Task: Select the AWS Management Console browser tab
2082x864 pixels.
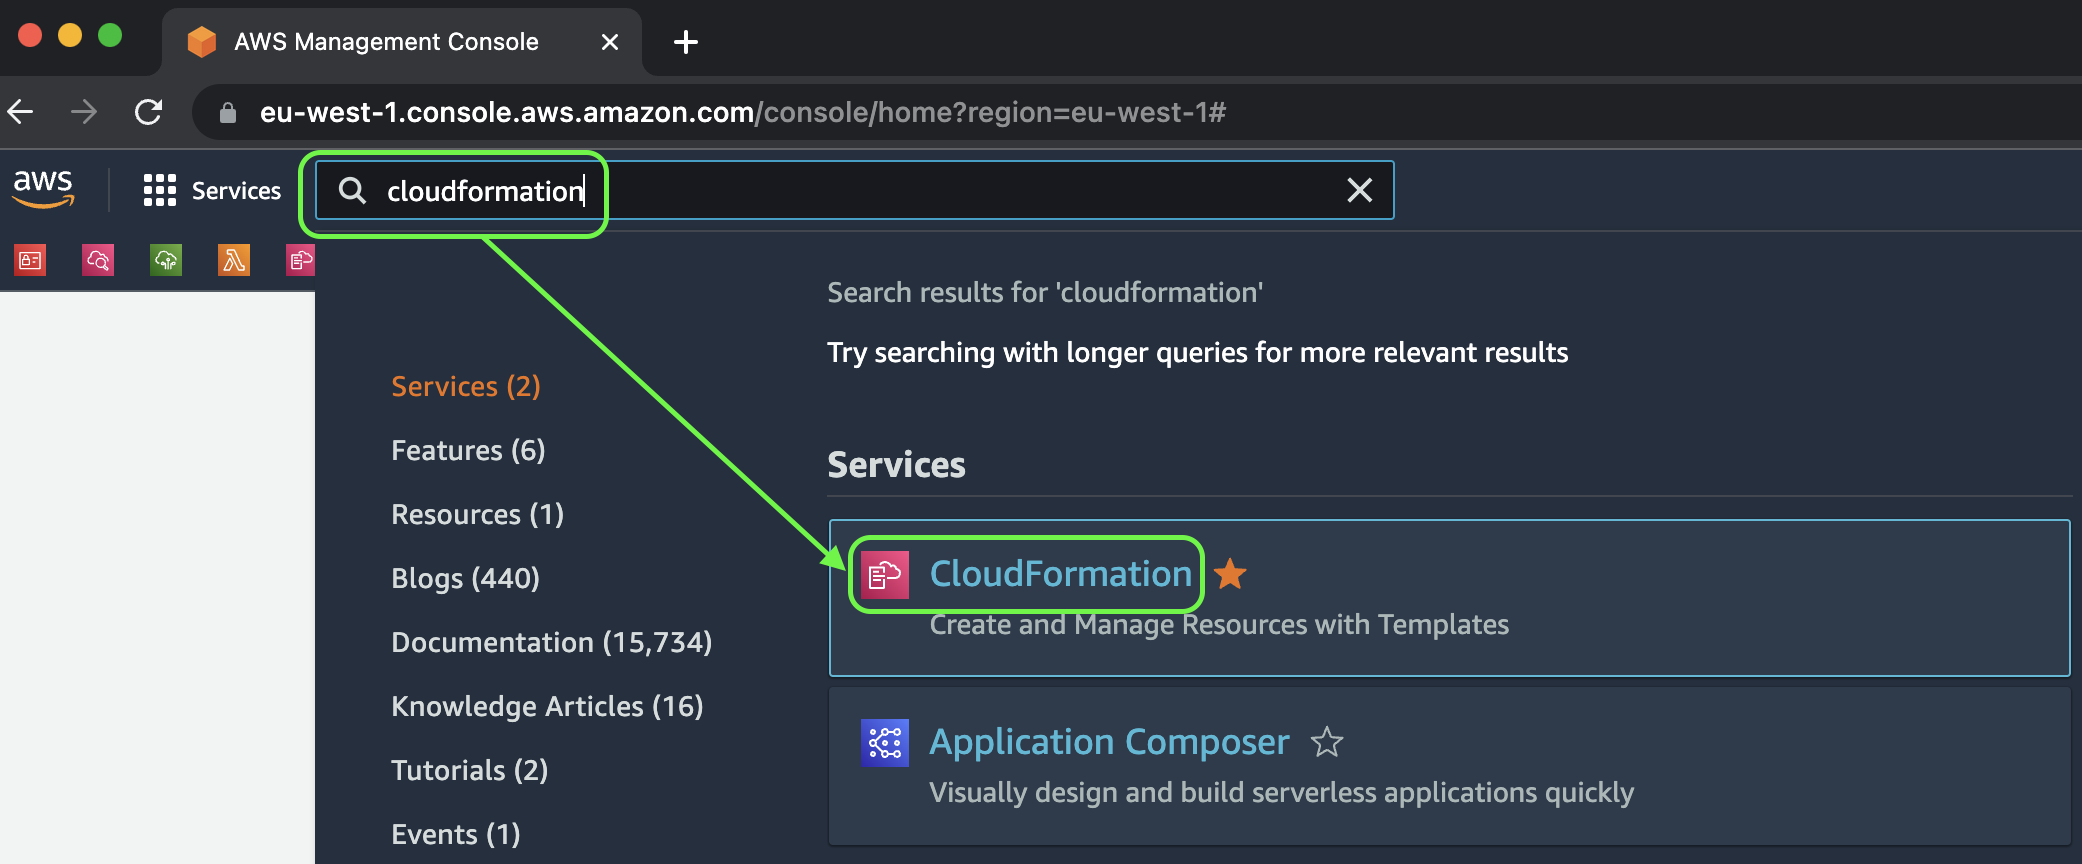Action: [402, 42]
